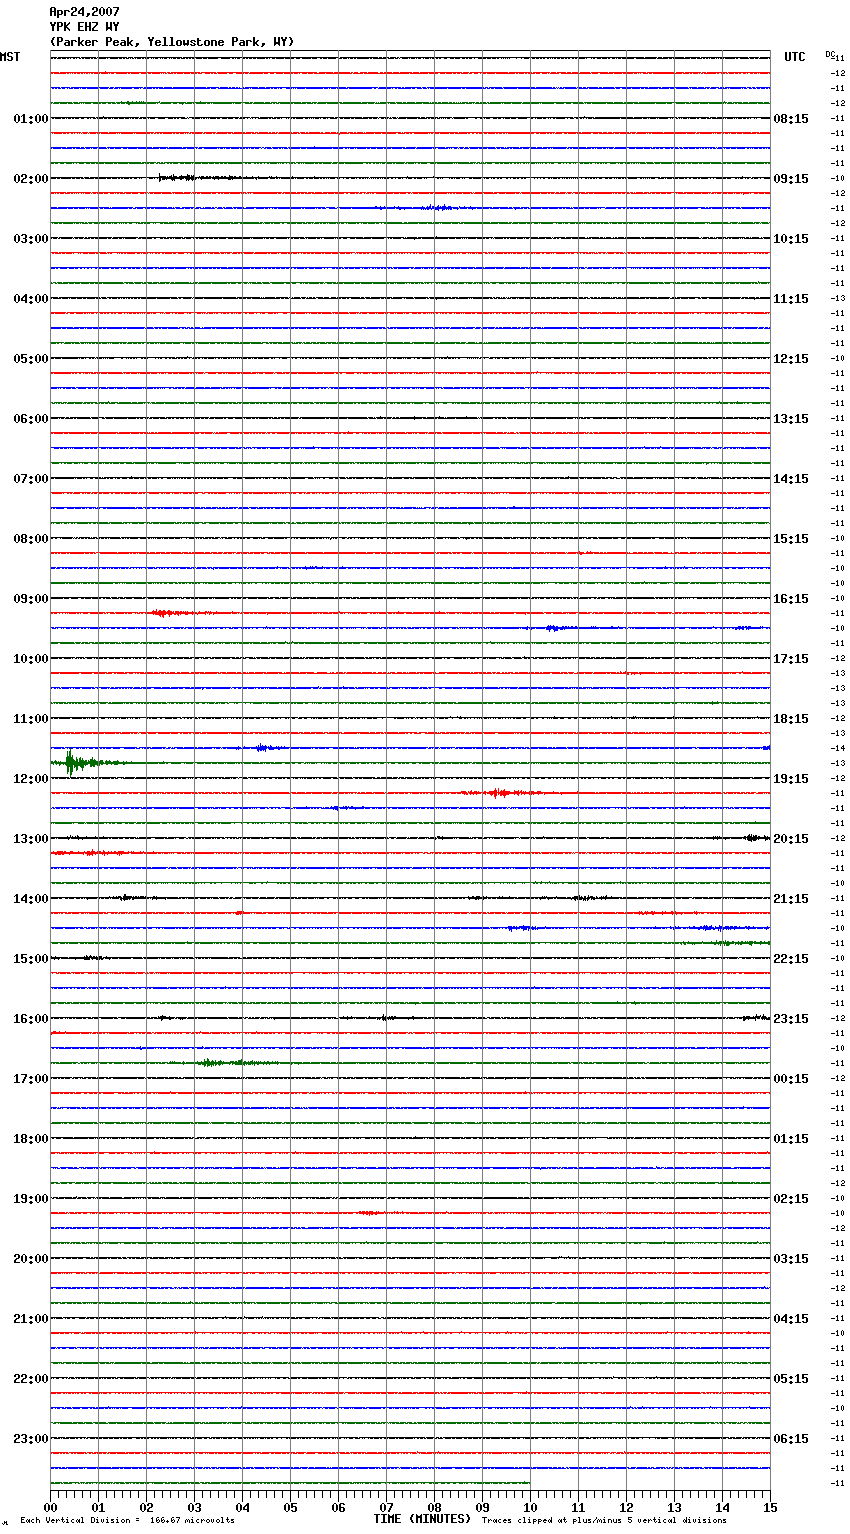This screenshot has width=850, height=1534.
Task: Click the 02:15 UTC time label
Action: (x=791, y=1199)
